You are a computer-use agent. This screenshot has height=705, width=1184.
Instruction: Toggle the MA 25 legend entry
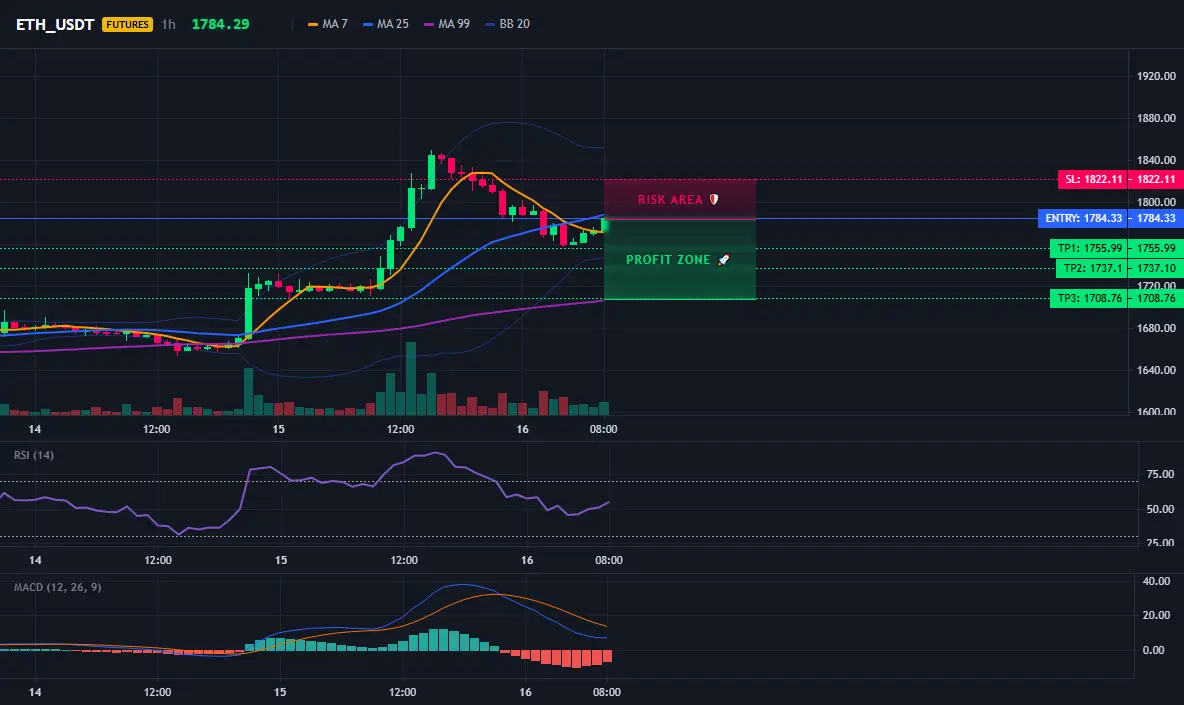point(385,24)
